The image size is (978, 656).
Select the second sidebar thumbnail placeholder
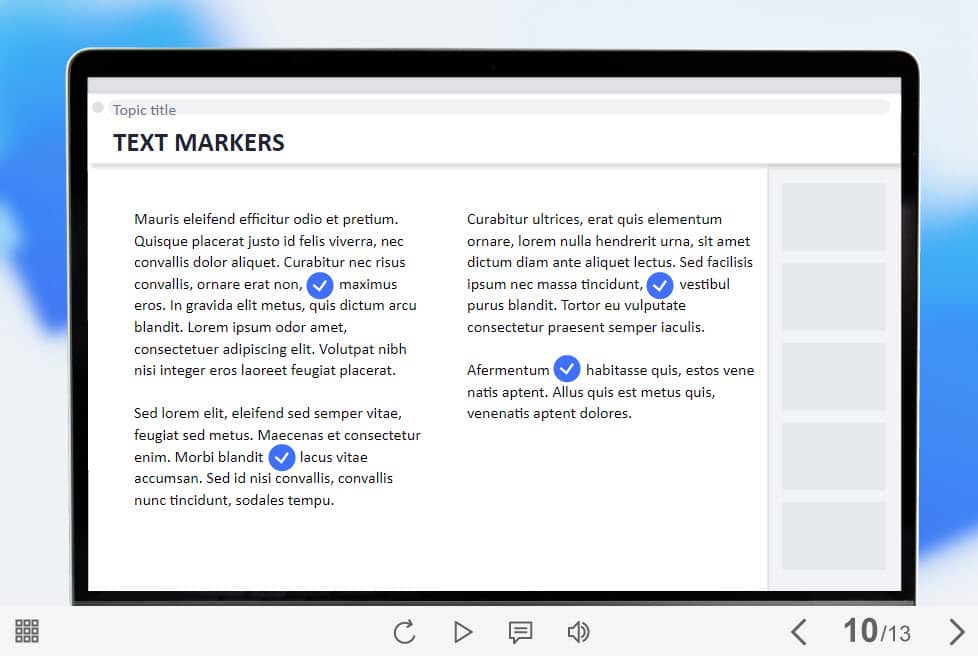click(833, 297)
